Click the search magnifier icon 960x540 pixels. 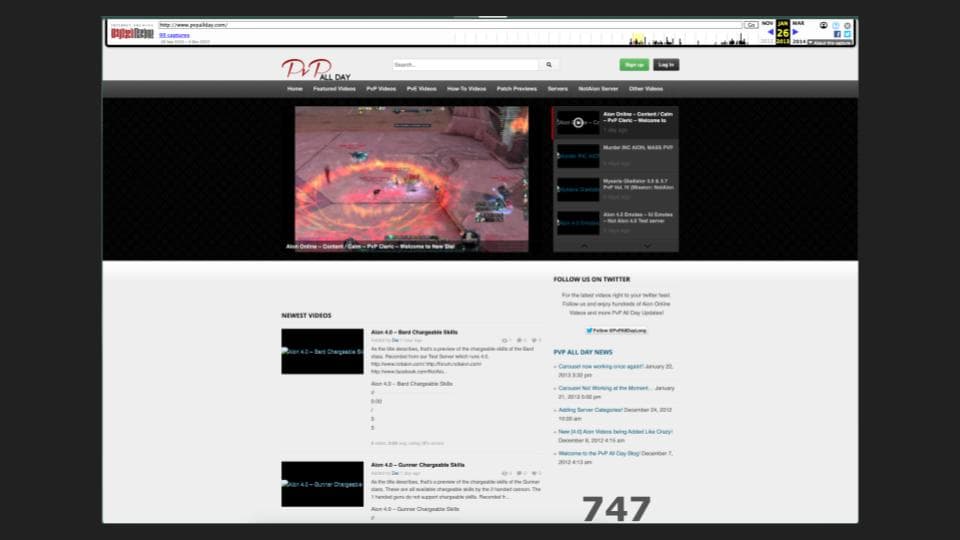point(549,64)
